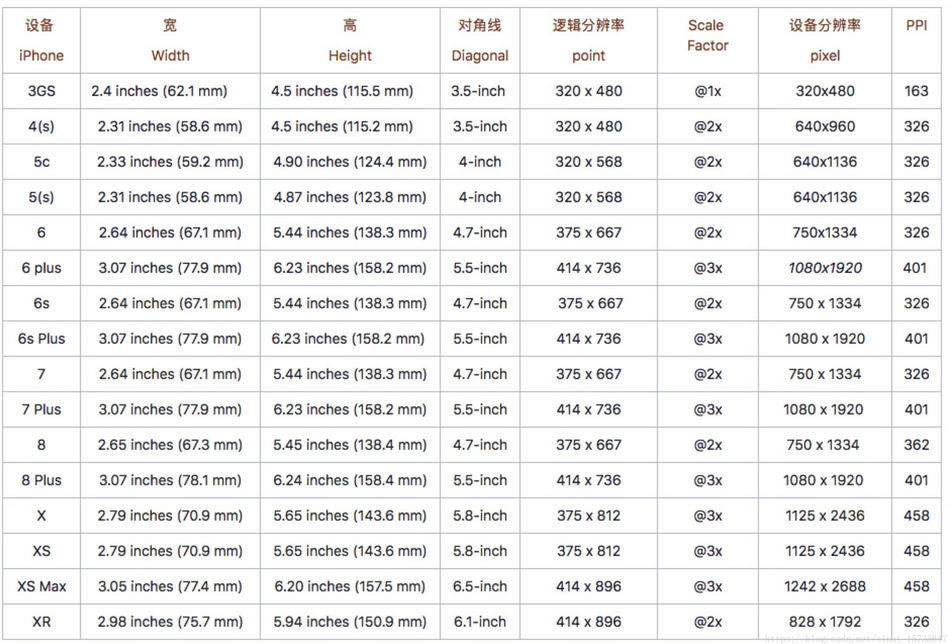The image size is (948, 644).
Task: Click the 5c row '640x1136' cell
Action: coord(825,162)
